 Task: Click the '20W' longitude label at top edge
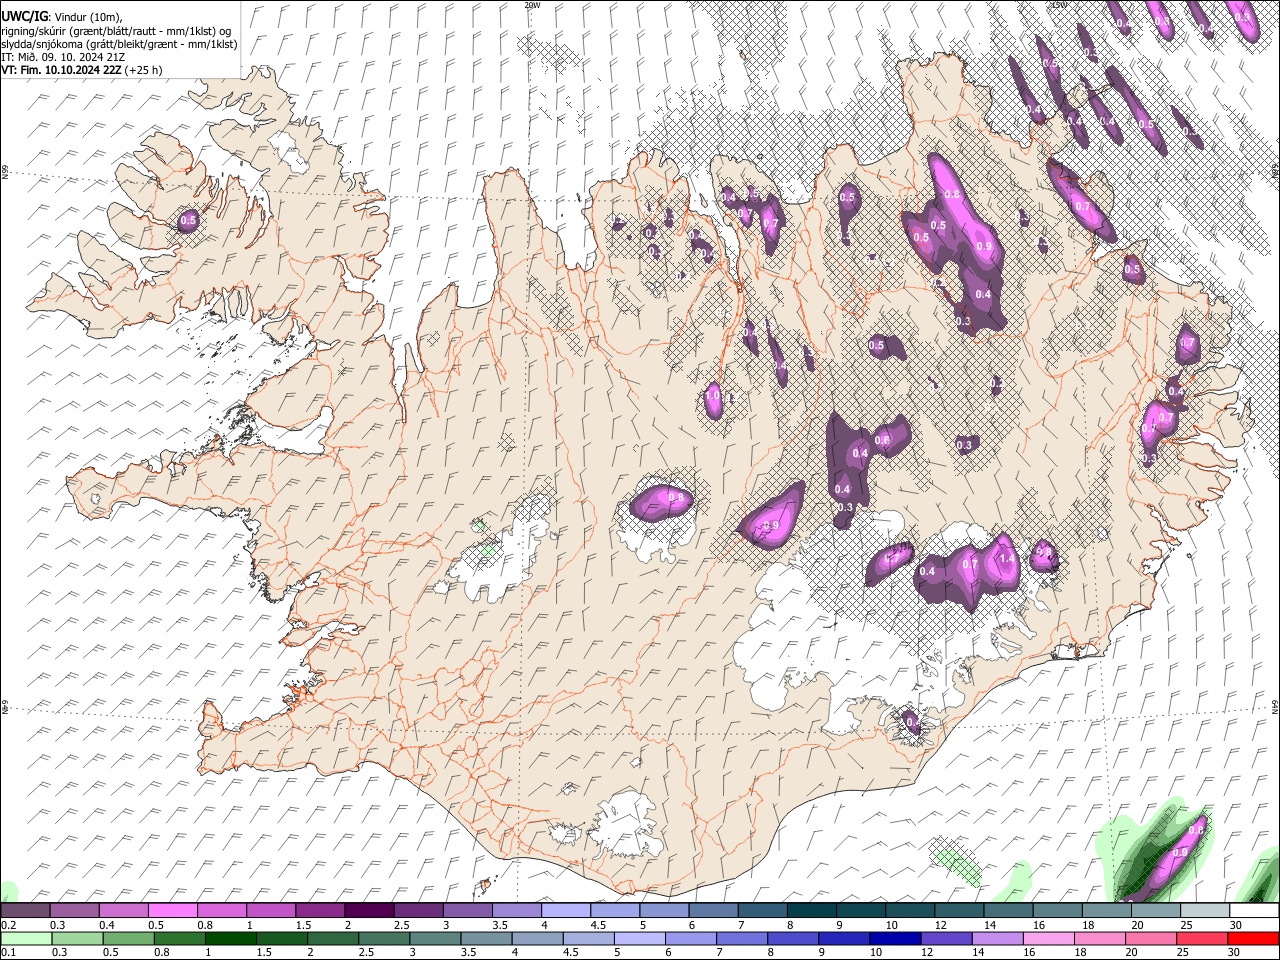[x=532, y=5]
